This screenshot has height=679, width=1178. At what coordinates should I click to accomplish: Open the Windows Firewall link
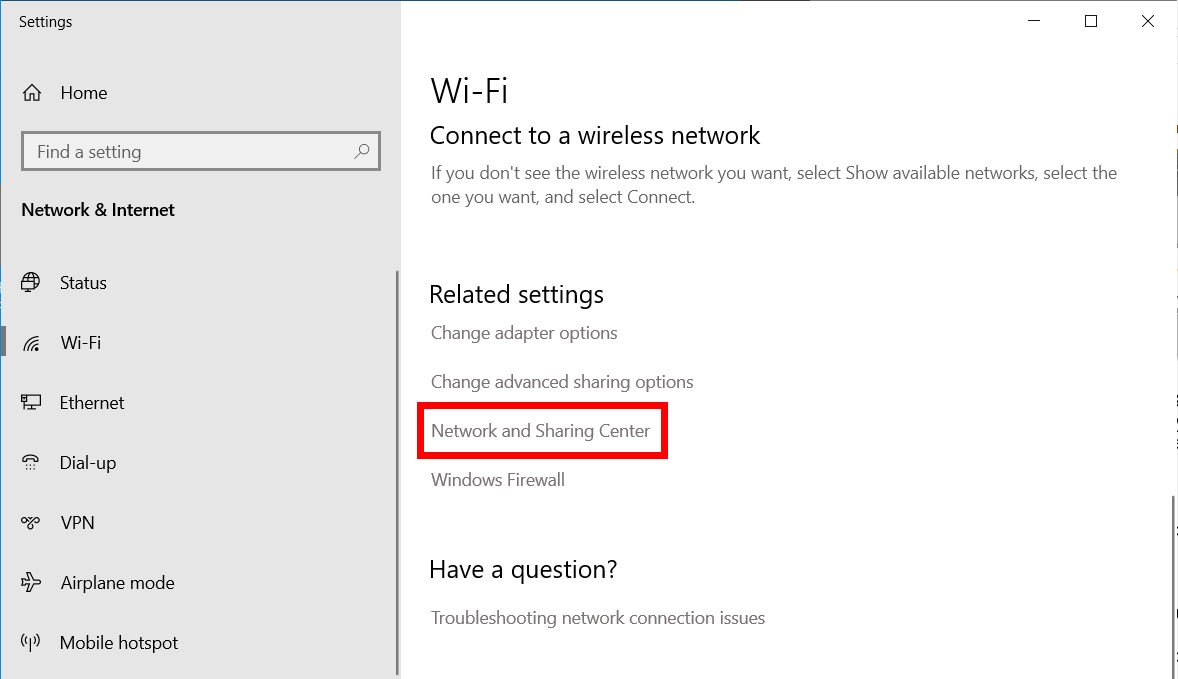coord(497,479)
